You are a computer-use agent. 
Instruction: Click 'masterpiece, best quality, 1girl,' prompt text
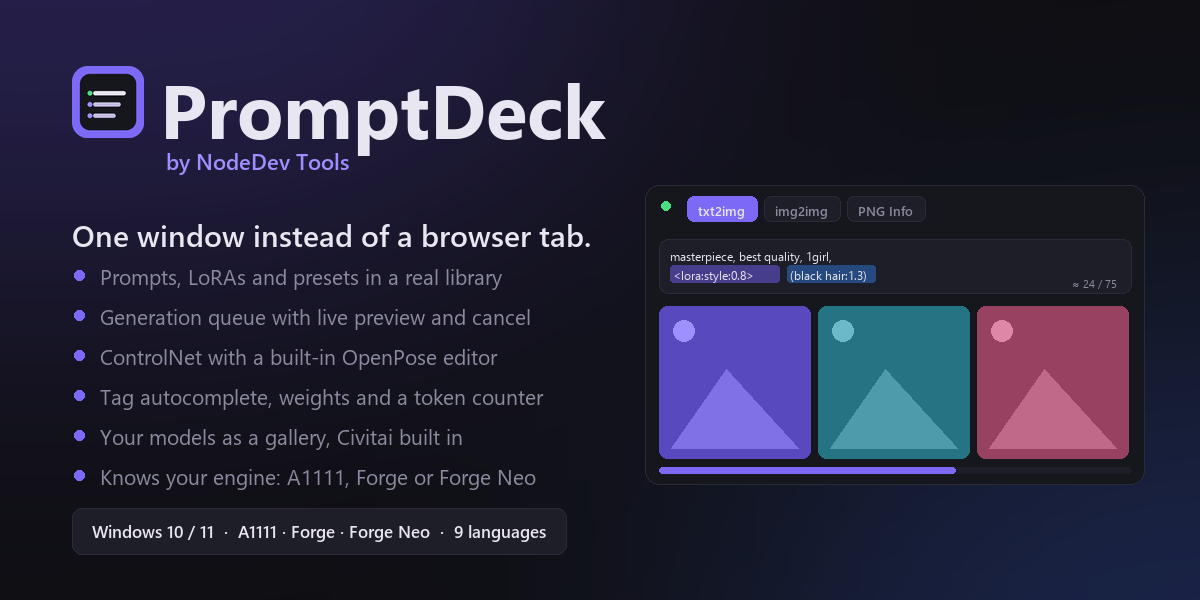pyautogui.click(x=751, y=257)
